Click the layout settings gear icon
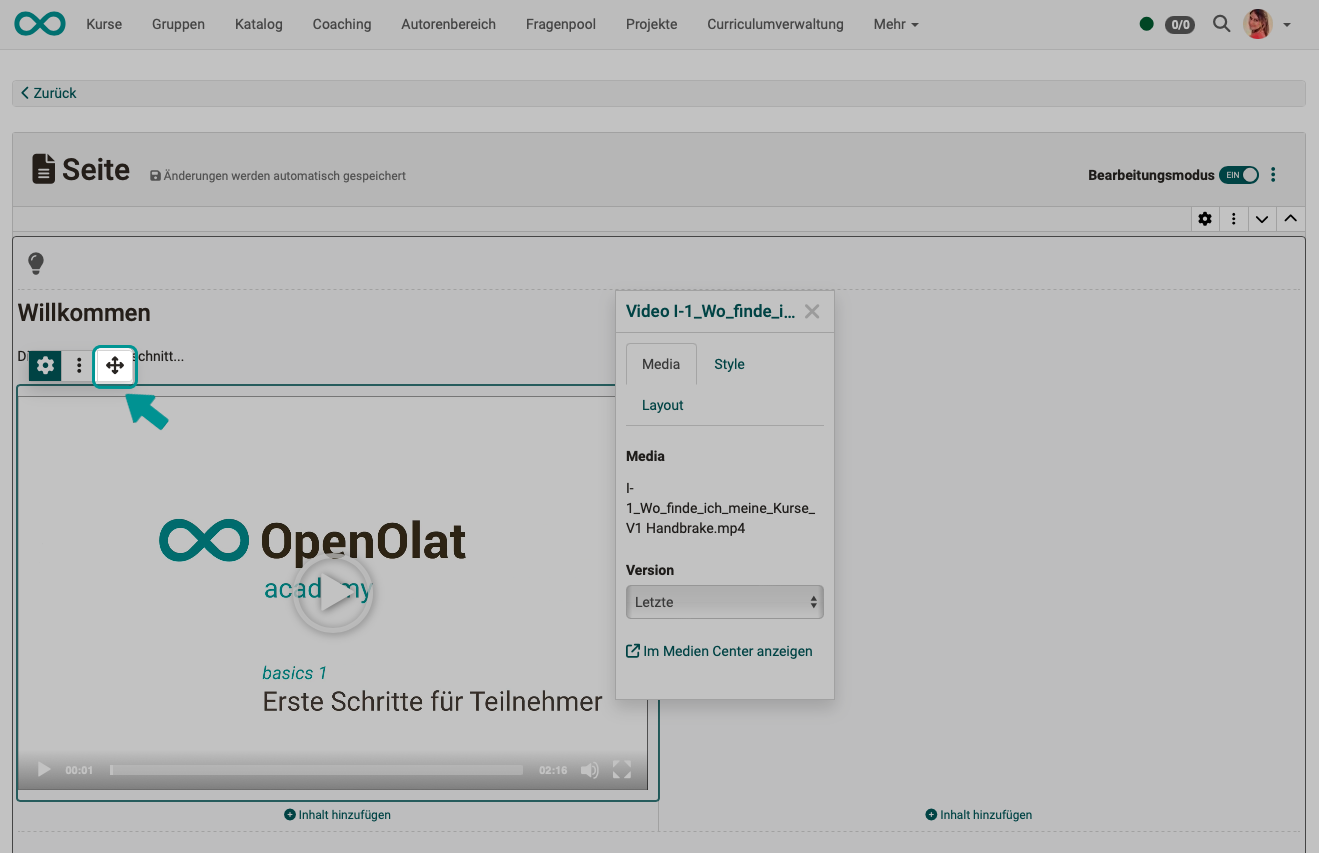The height and width of the screenshot is (853, 1319). coord(1205,219)
